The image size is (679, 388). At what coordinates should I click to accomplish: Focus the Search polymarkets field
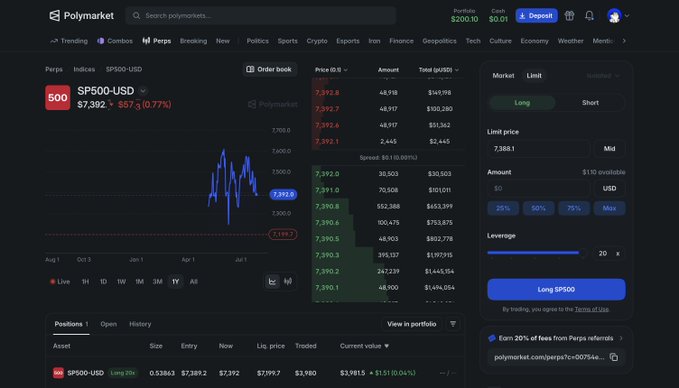261,16
